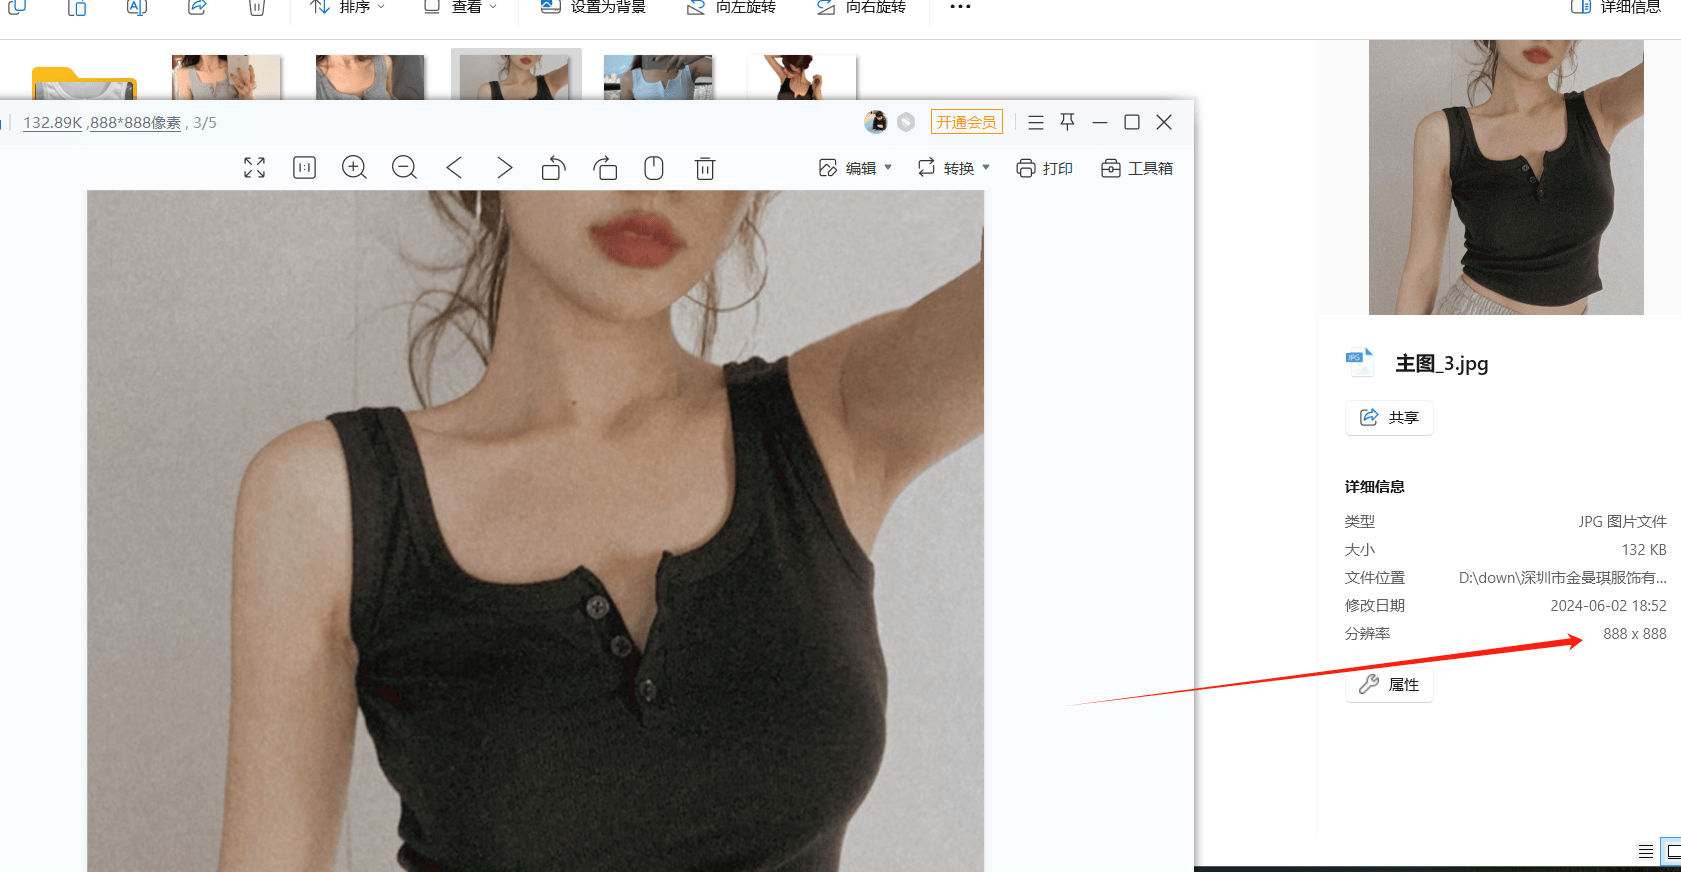Select the blue tank top thumbnail
Image resolution: width=1681 pixels, height=872 pixels.
(x=658, y=77)
